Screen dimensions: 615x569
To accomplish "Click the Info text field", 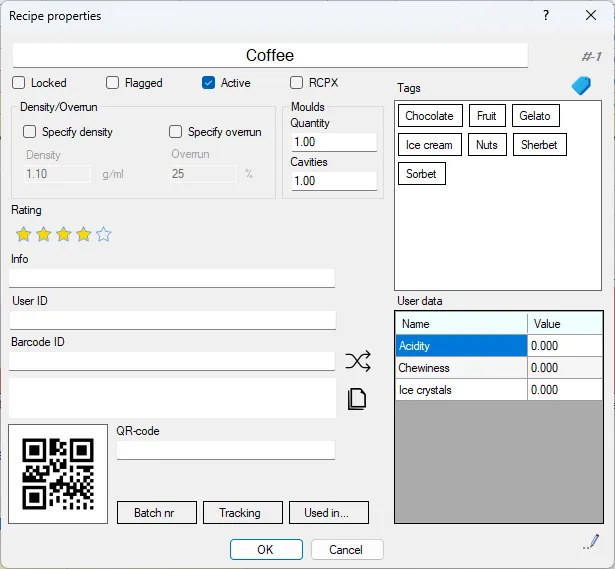I will [172, 278].
